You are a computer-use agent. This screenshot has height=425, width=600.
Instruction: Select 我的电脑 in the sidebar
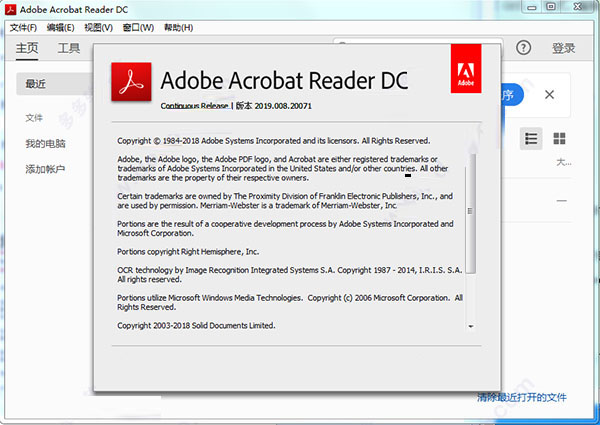tap(46, 144)
